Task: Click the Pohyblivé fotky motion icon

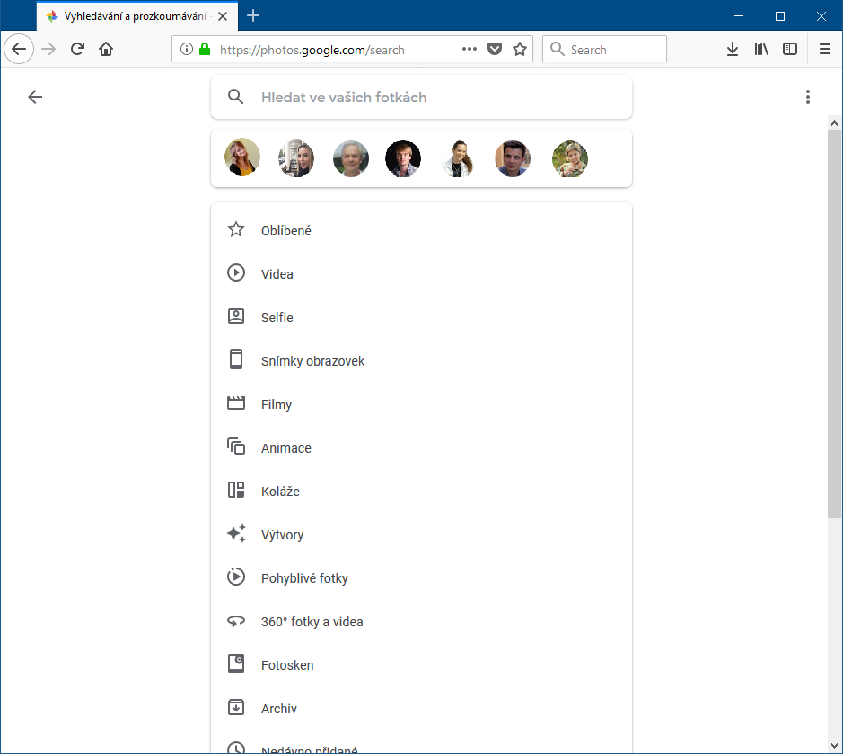Action: (235, 577)
